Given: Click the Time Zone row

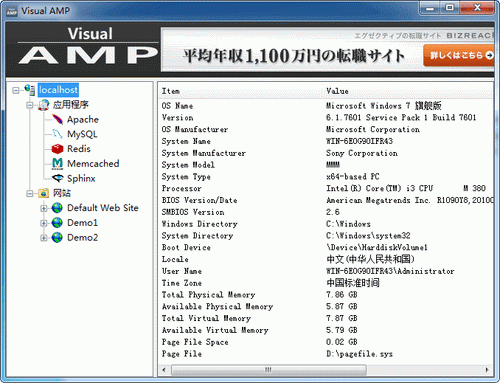Looking at the screenshot, I should (325, 283).
